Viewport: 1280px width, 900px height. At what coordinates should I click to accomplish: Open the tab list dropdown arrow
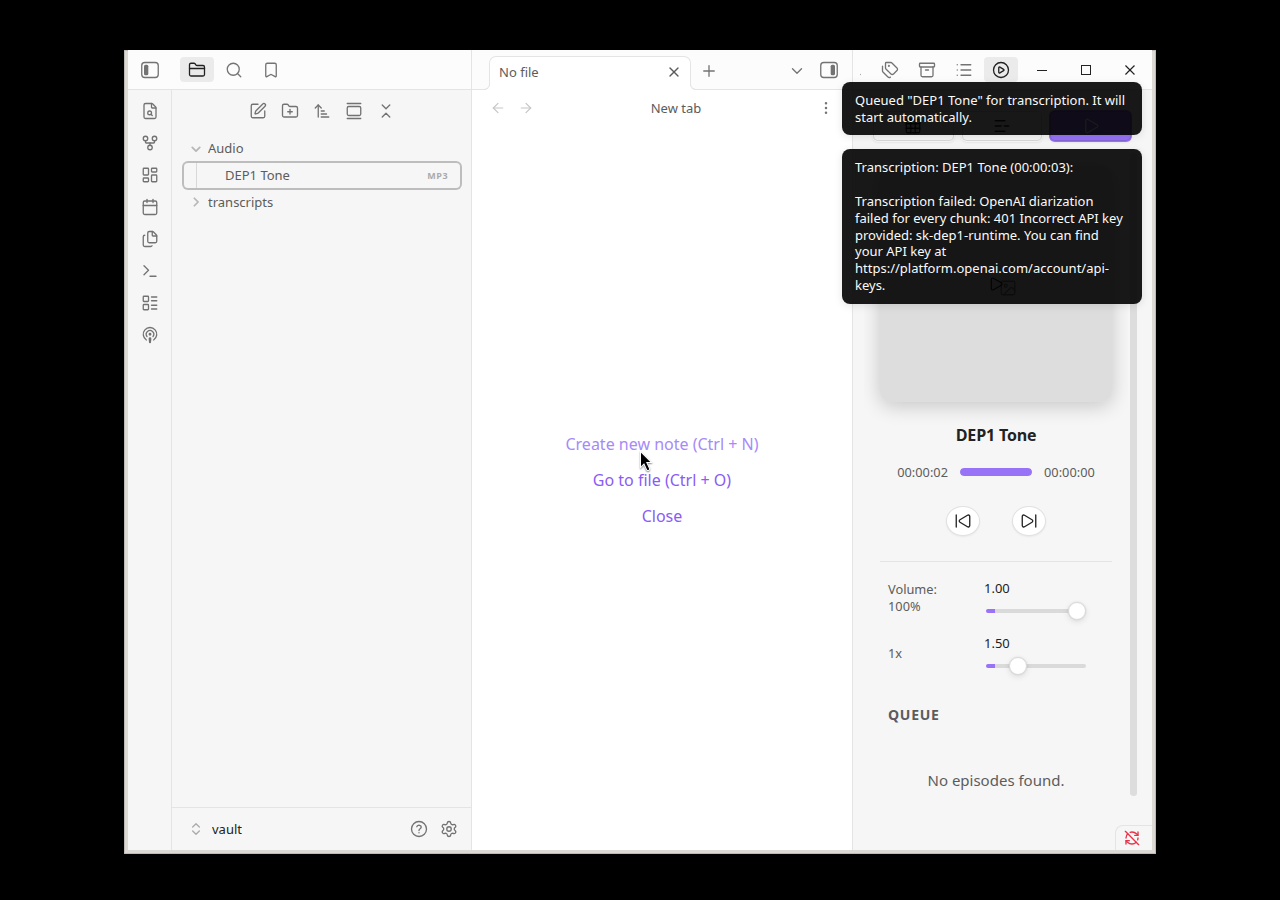pyautogui.click(x=797, y=71)
